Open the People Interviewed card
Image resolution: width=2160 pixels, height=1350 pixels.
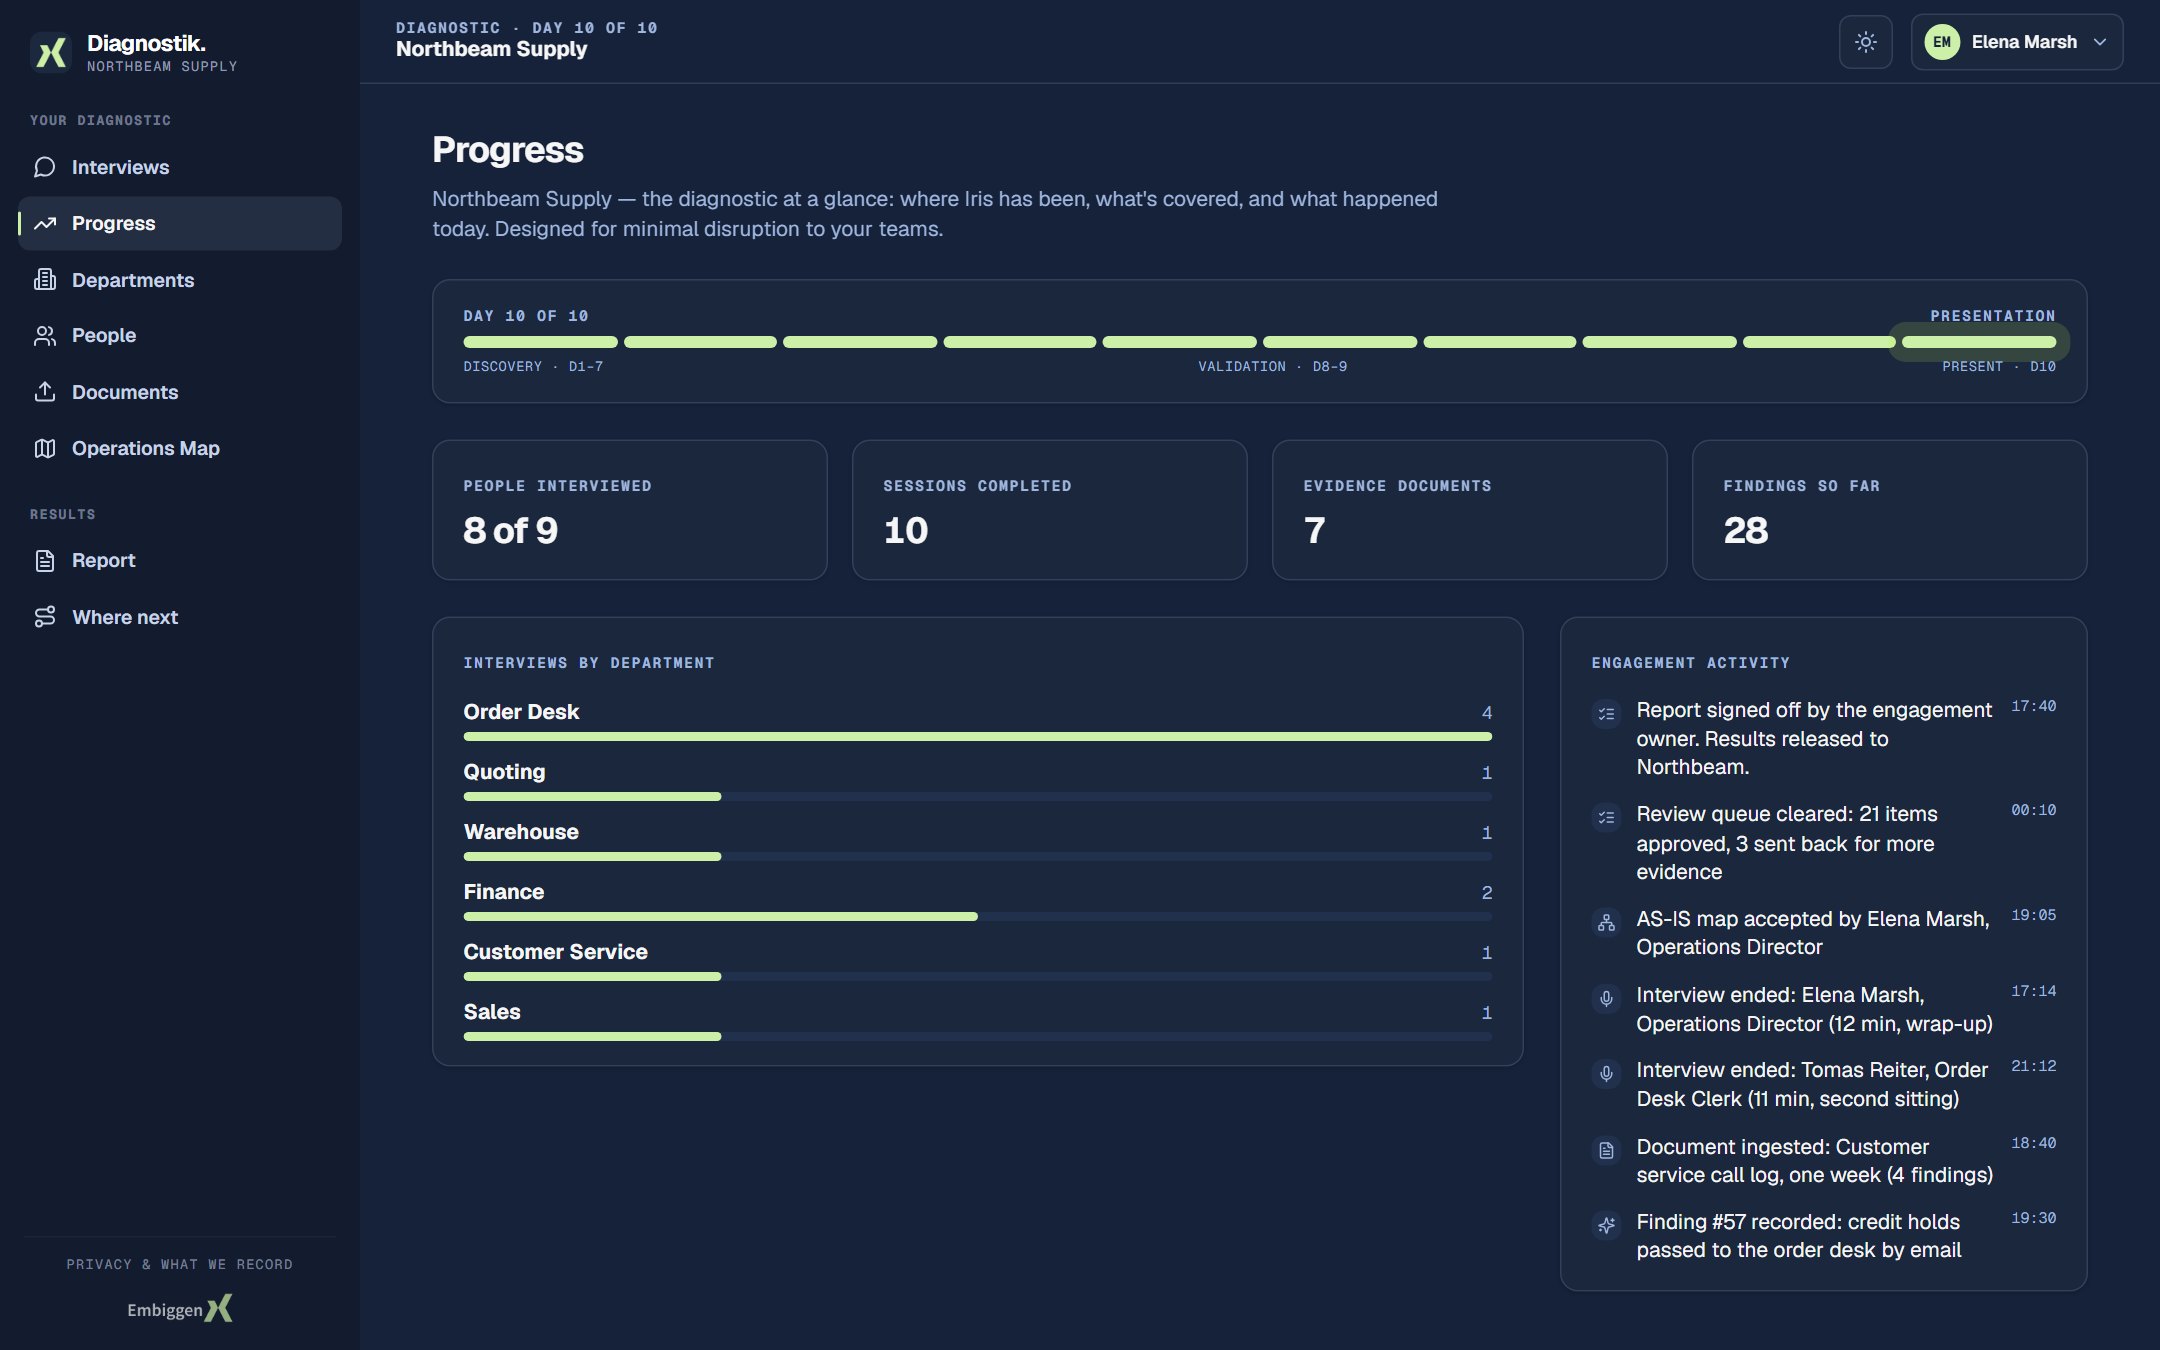(630, 510)
